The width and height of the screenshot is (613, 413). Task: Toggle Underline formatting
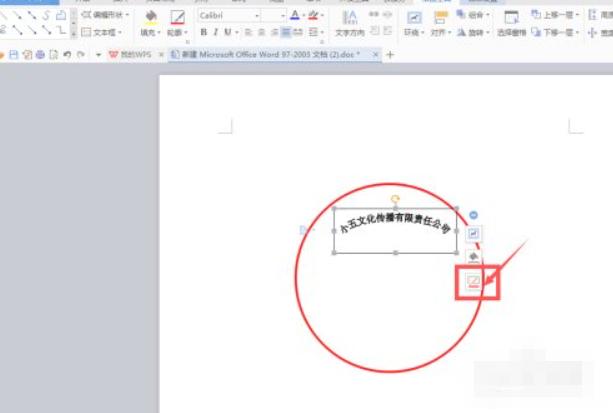(x=227, y=33)
